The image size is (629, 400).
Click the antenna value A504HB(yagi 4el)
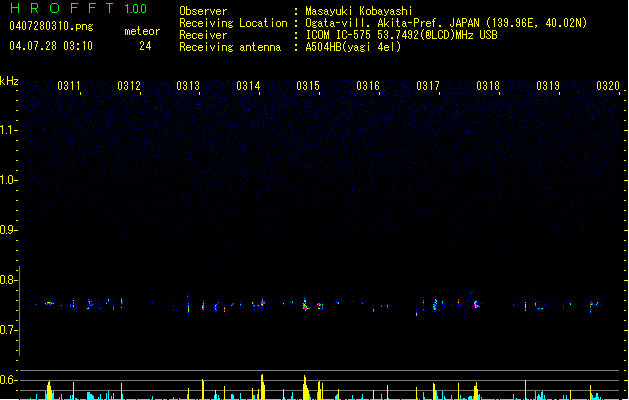(353, 47)
